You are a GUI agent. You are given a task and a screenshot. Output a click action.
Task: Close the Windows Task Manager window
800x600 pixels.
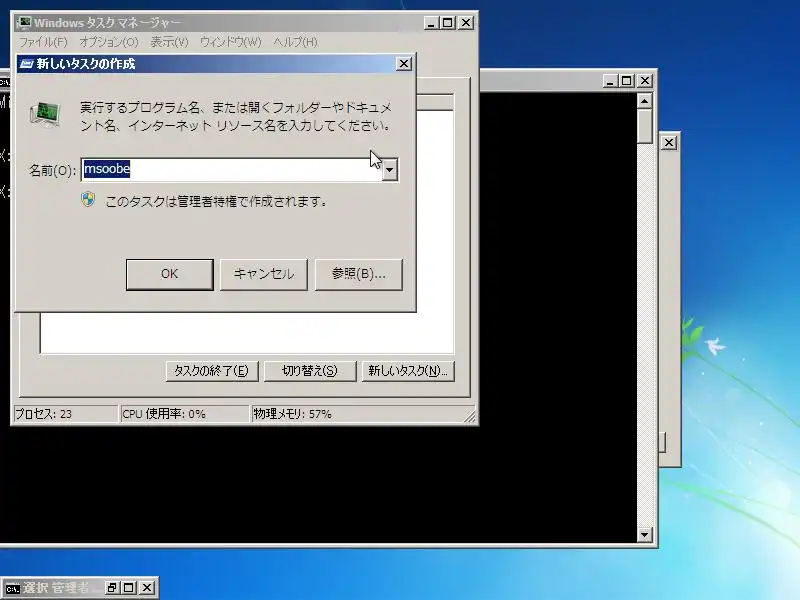coord(466,23)
